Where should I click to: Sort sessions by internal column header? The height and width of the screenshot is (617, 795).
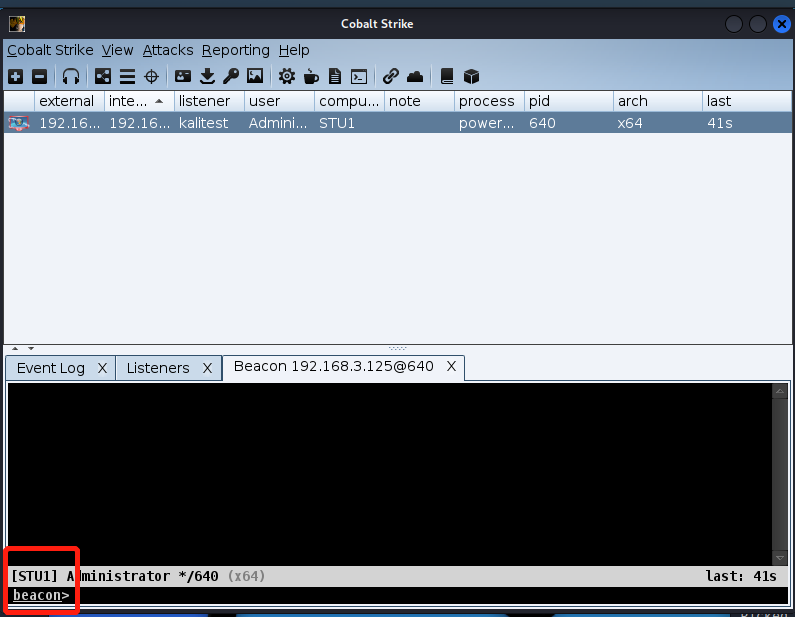coord(139,101)
